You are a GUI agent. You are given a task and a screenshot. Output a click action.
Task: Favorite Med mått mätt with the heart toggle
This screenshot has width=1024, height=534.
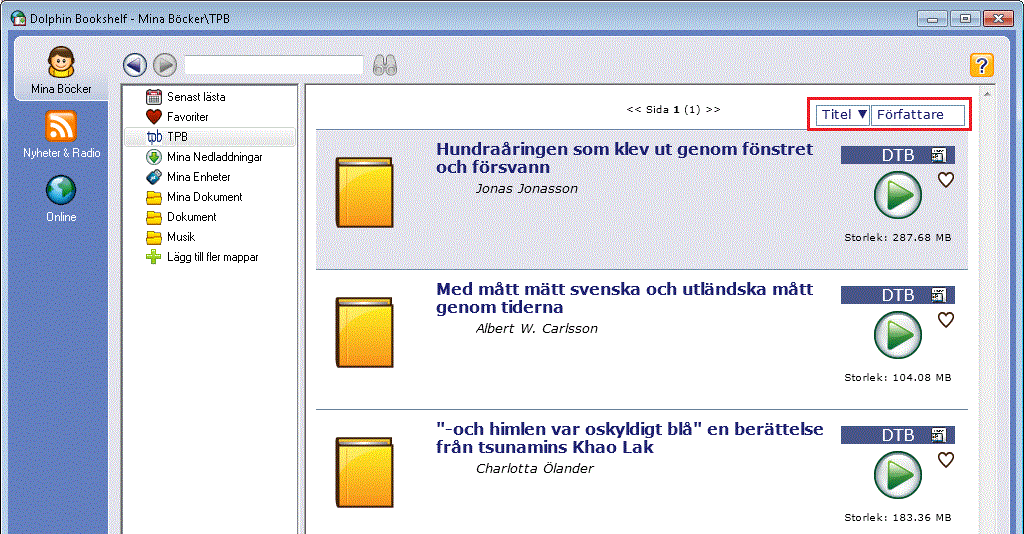[x=946, y=320]
